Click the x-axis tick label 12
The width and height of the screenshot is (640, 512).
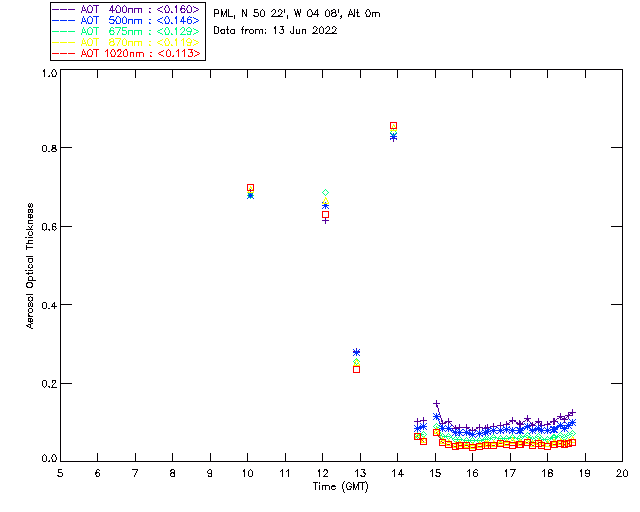coord(322,473)
